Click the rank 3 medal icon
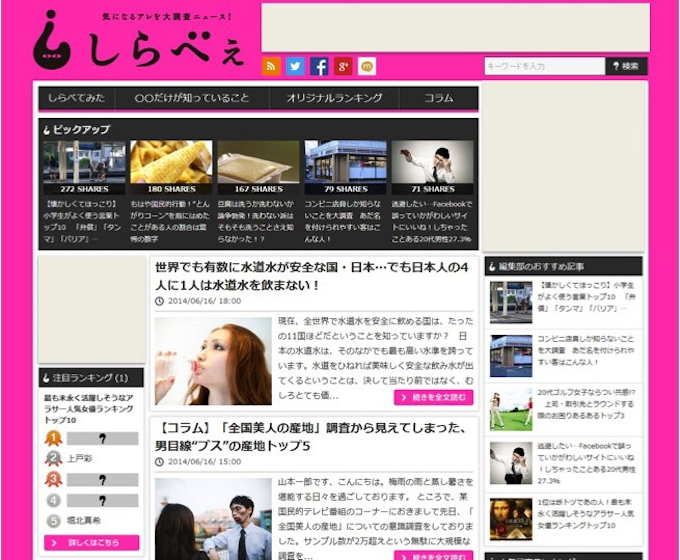This screenshot has width=680, height=560. pyautogui.click(x=53, y=479)
